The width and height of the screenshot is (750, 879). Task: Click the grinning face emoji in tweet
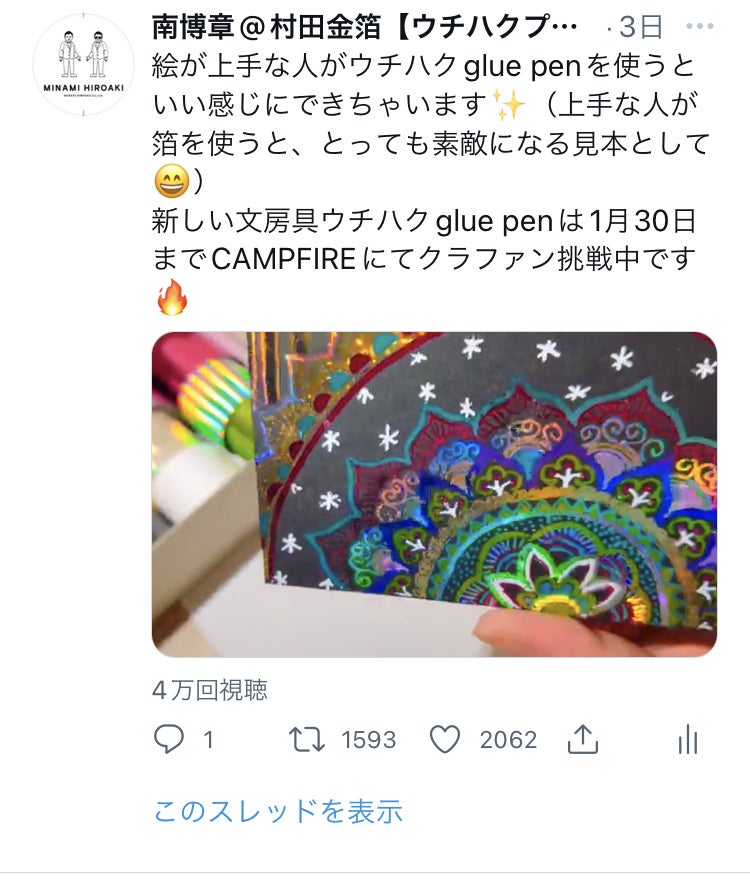pos(172,182)
